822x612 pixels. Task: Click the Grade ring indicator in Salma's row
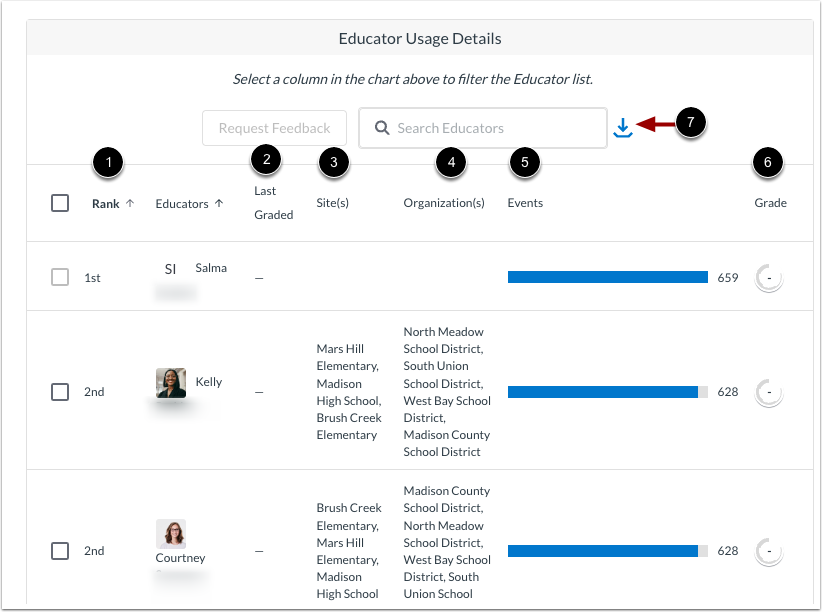click(x=768, y=276)
